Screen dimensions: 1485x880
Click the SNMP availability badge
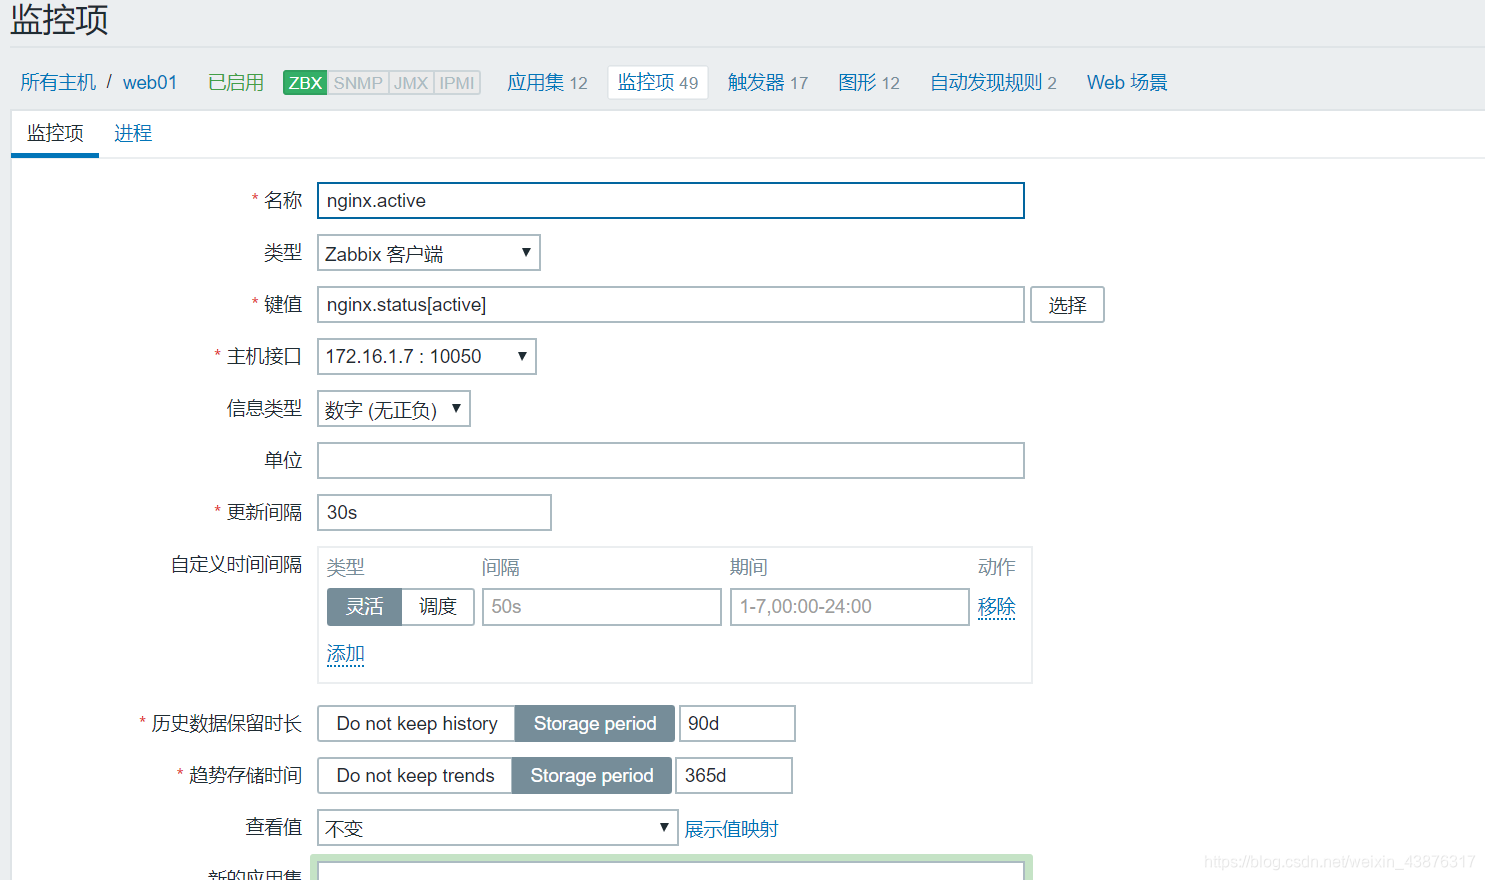tap(358, 83)
